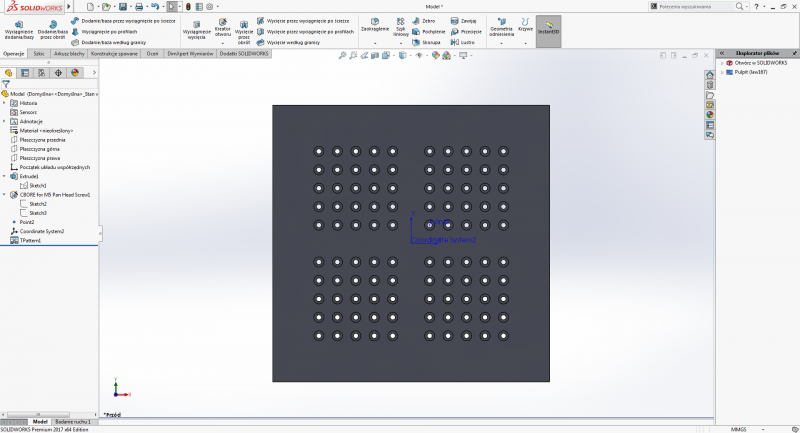Select the Kreator otworów hole wizard

tap(223, 28)
